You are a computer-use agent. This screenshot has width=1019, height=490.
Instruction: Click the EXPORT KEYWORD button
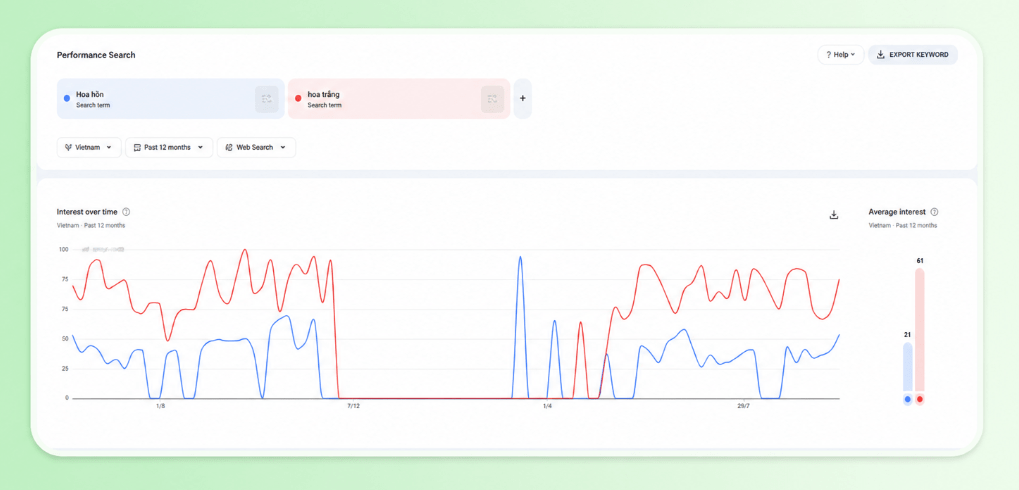click(912, 55)
